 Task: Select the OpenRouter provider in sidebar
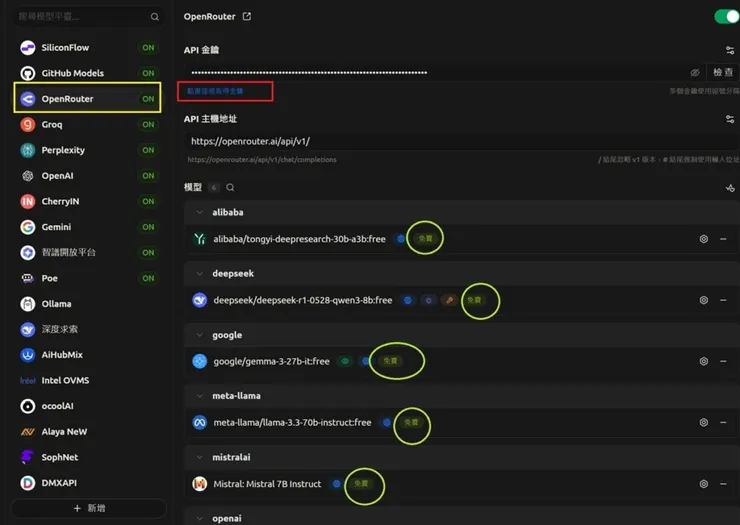point(88,99)
